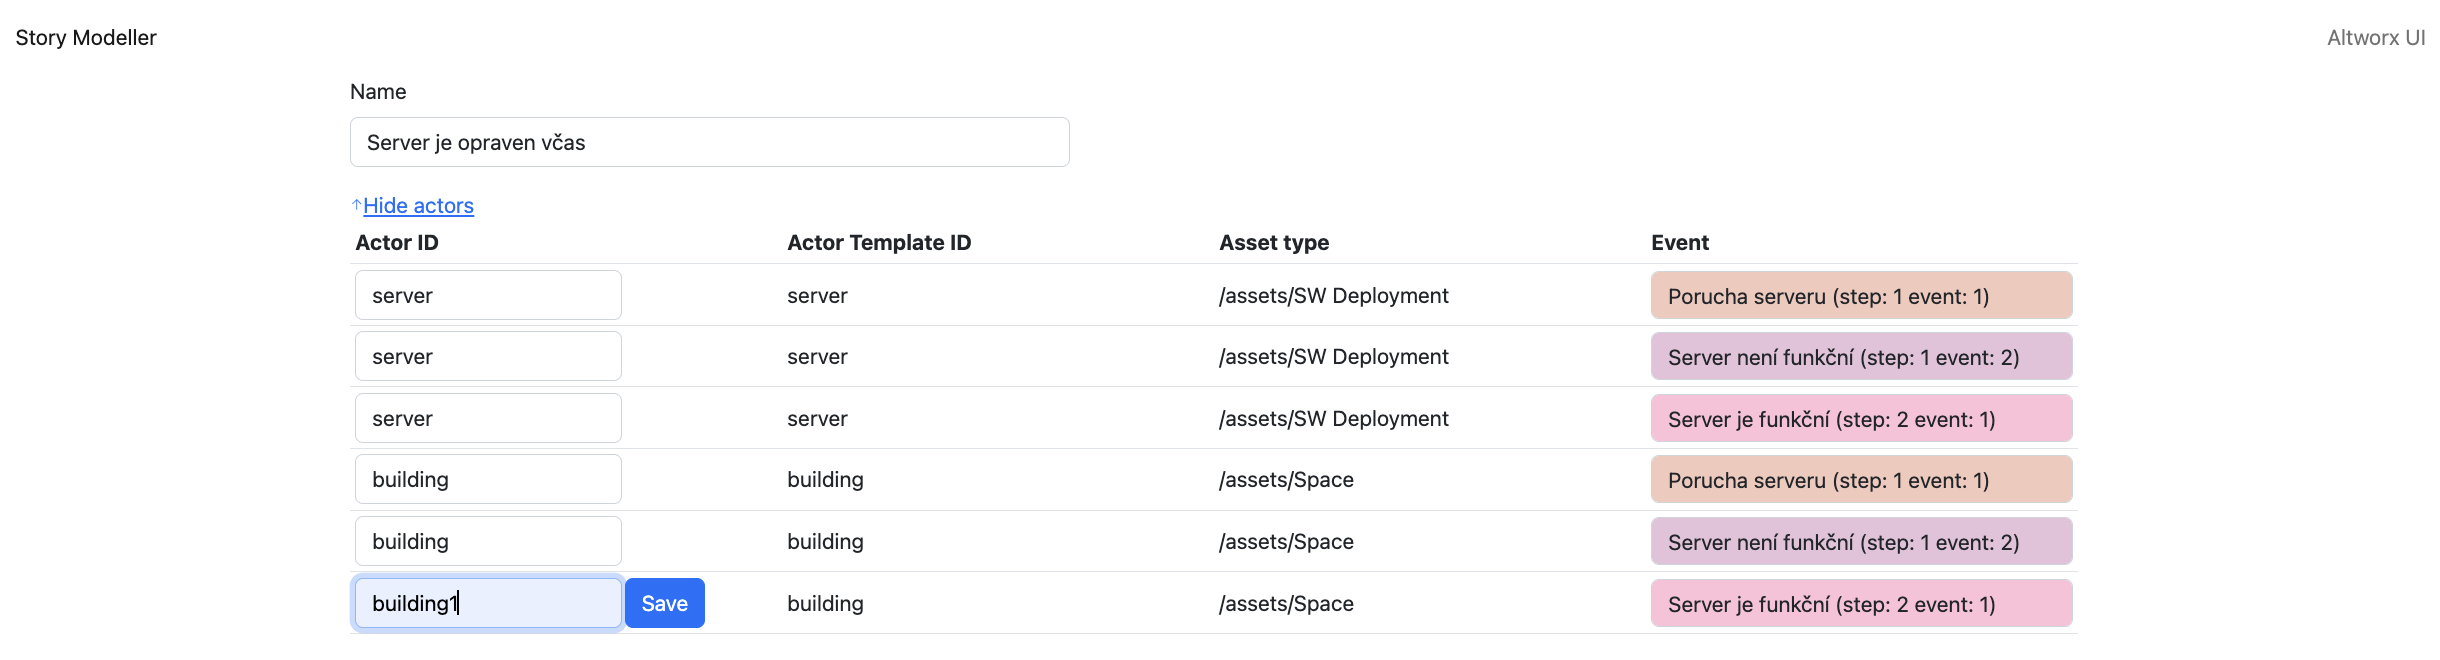2440x660 pixels.
Task: Edit server Actor ID in Server je funkční row
Action: pyautogui.click(x=488, y=418)
